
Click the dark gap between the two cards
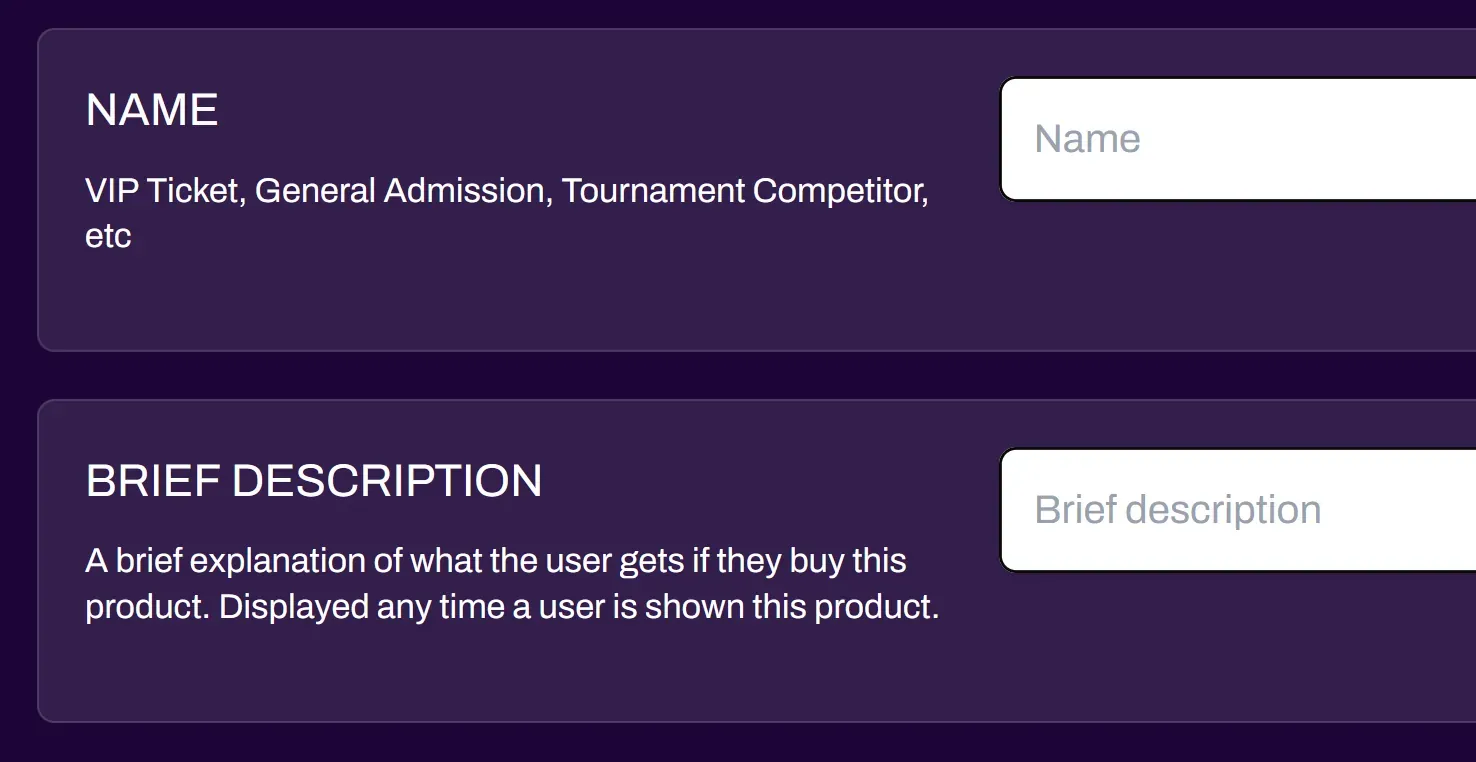[x=700, y=375]
